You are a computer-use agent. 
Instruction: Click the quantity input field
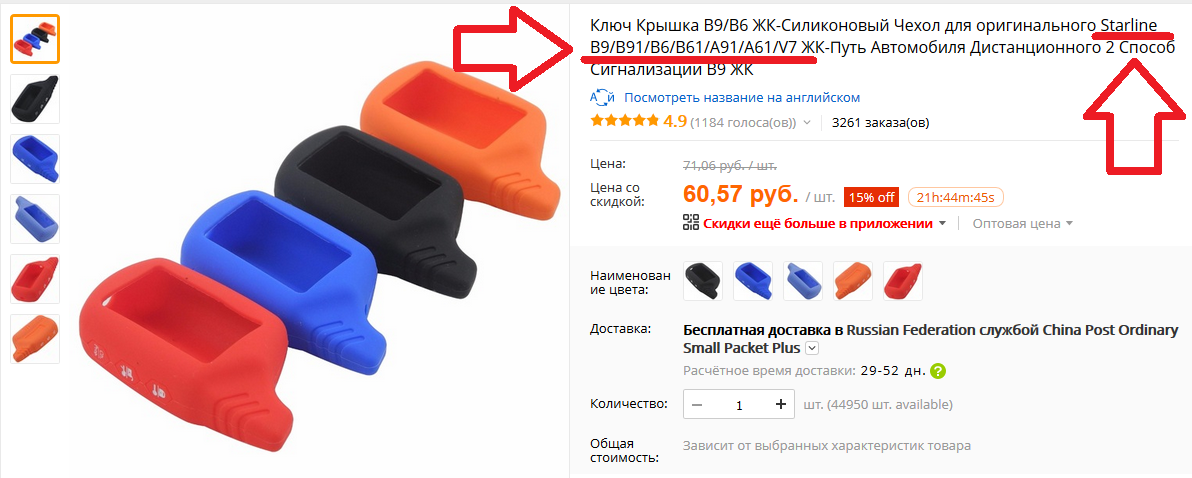point(739,404)
